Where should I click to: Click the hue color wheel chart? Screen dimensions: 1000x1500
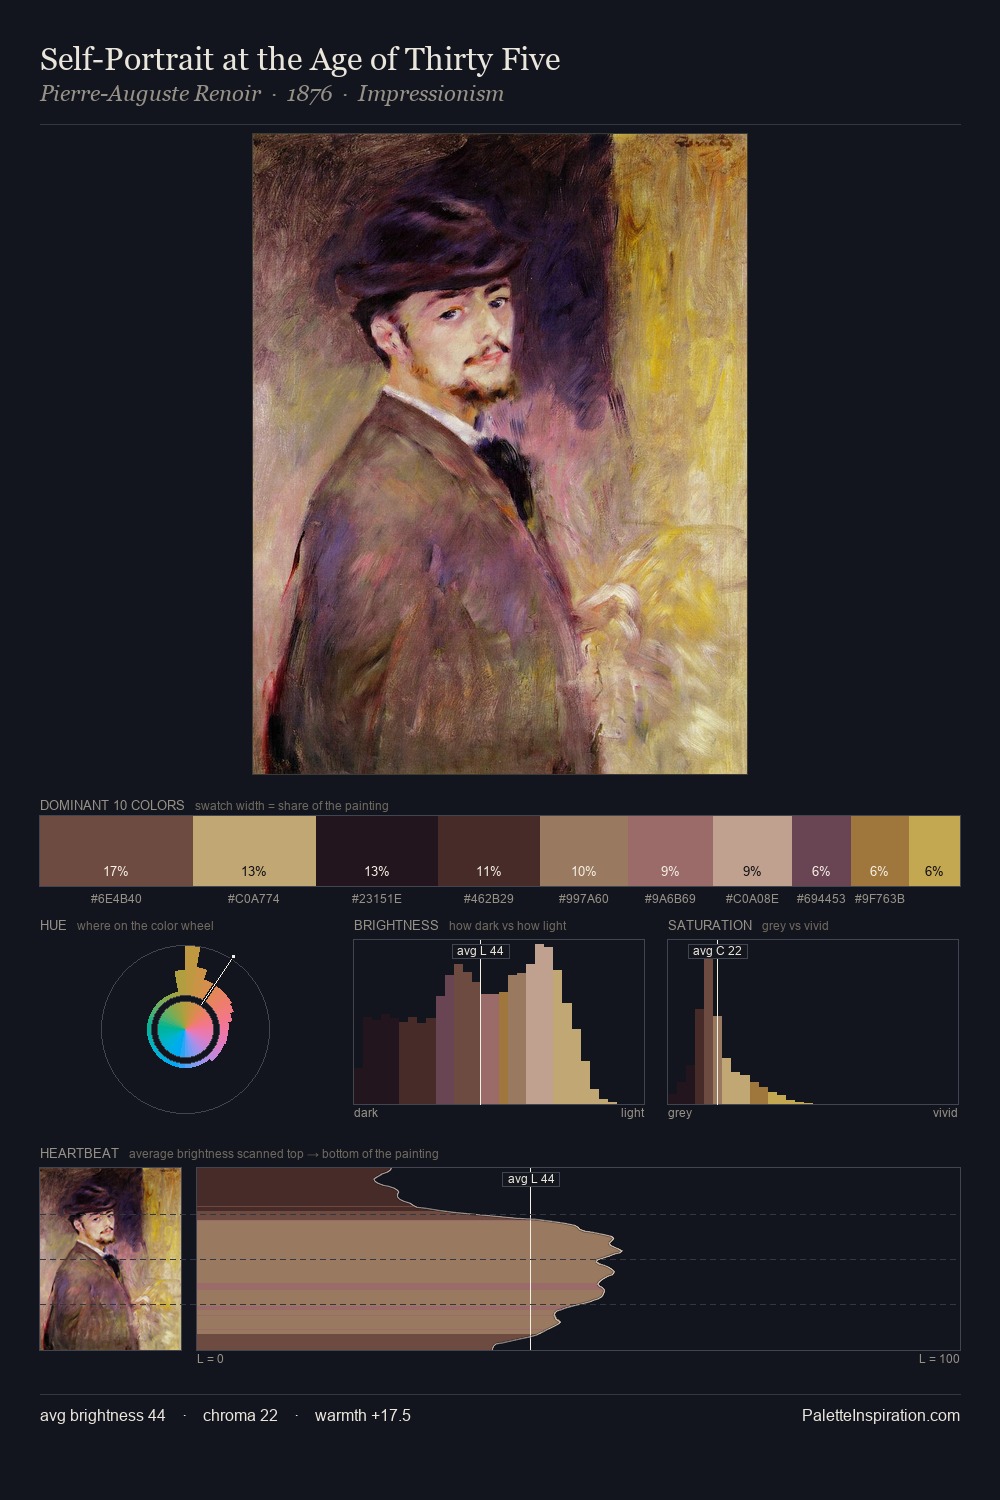tap(185, 1028)
